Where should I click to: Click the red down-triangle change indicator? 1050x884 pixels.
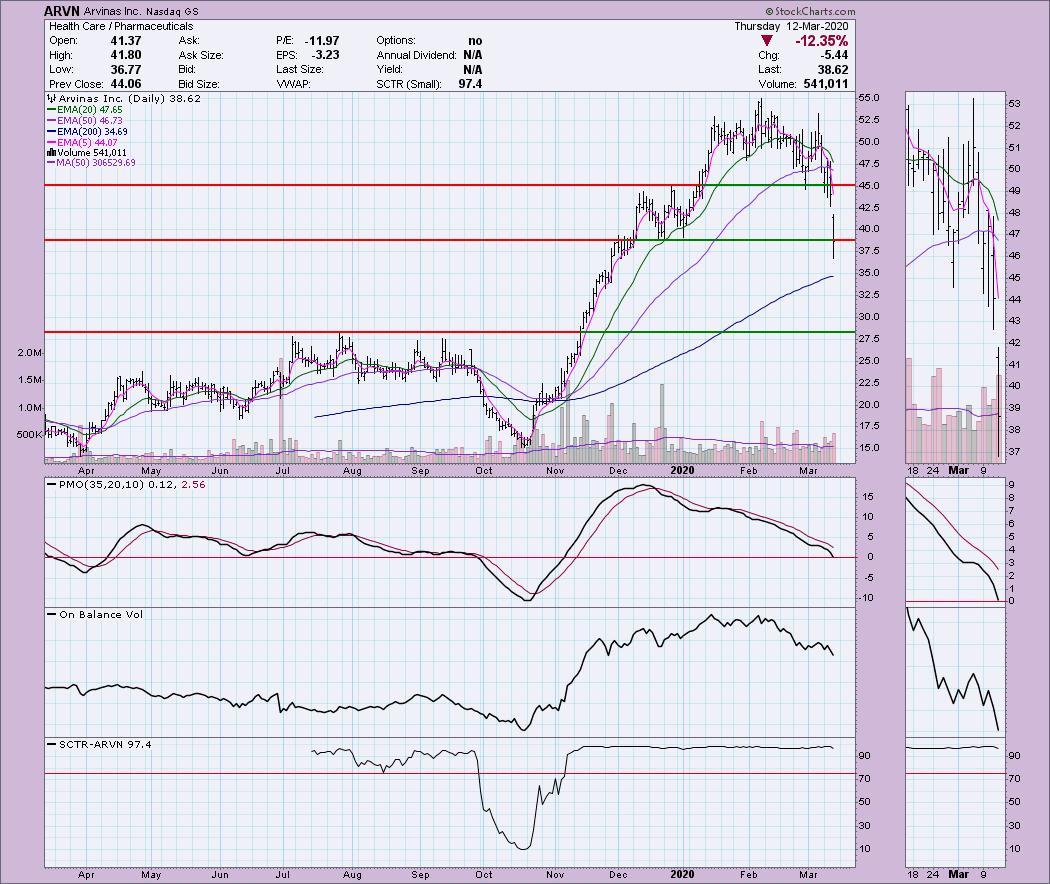coord(767,41)
